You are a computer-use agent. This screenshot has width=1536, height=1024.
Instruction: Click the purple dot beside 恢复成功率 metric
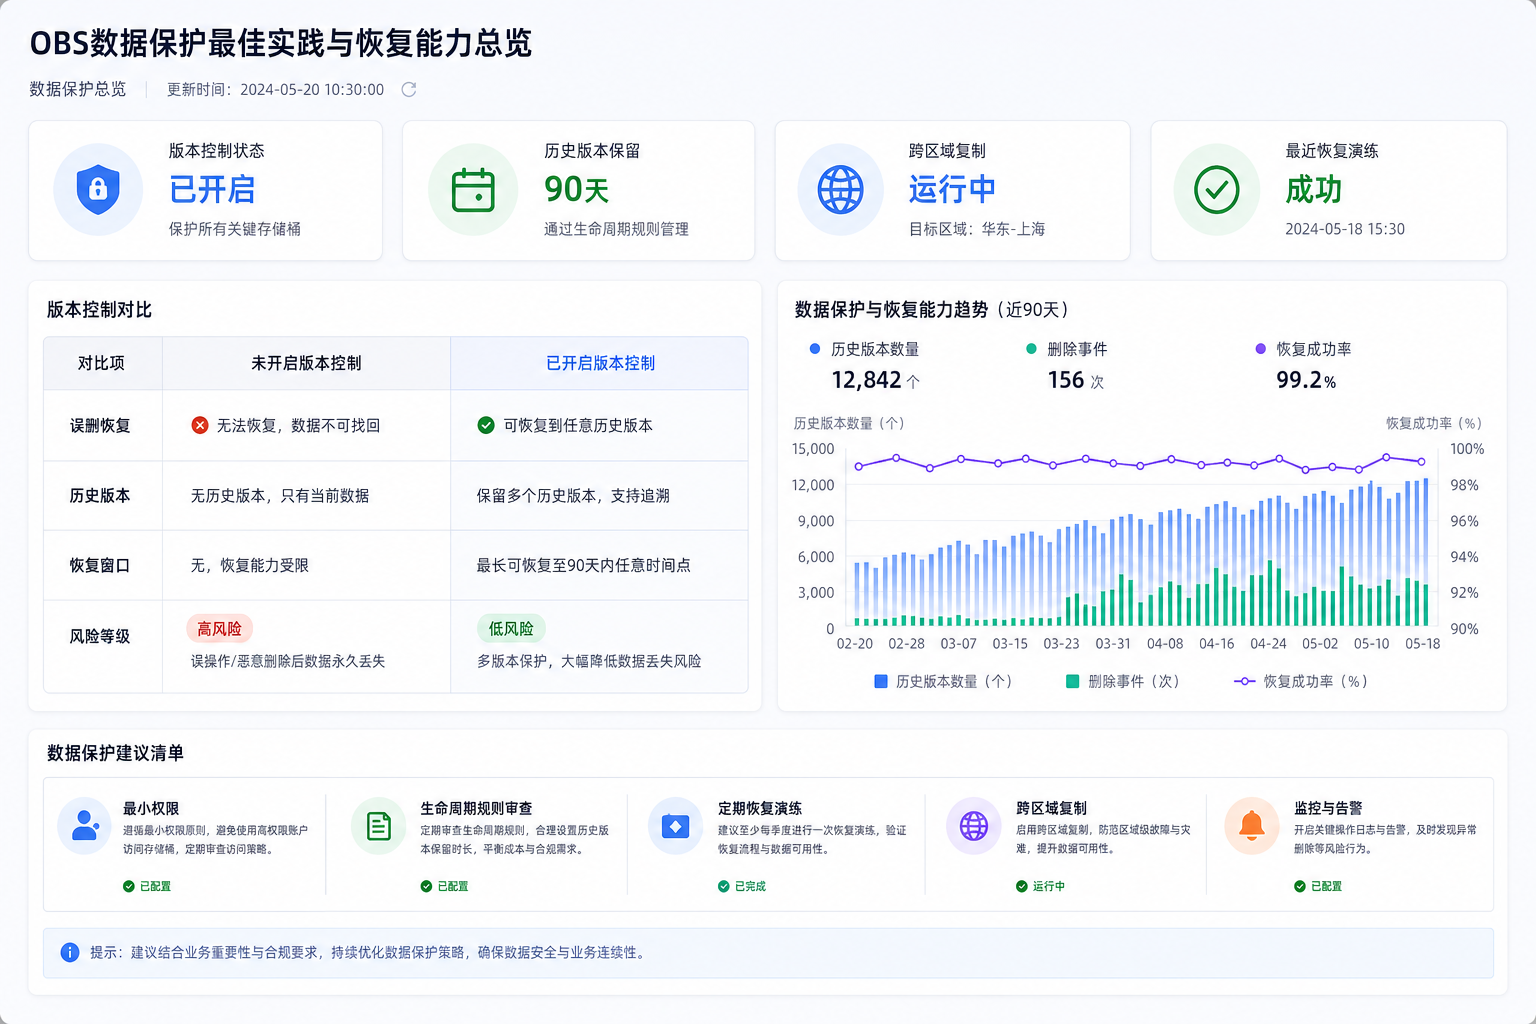(1260, 349)
